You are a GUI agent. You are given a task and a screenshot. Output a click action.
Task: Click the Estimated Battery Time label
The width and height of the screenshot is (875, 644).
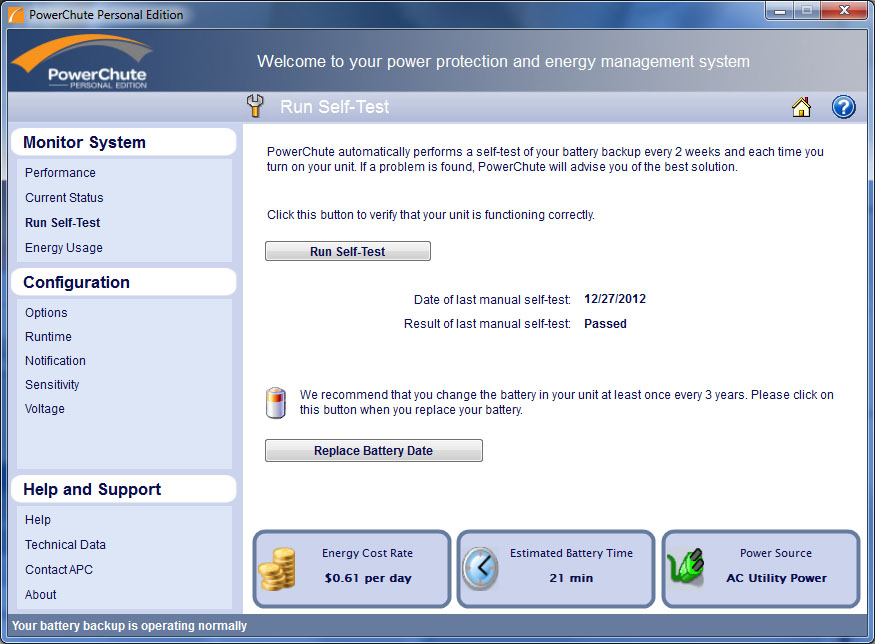571,553
